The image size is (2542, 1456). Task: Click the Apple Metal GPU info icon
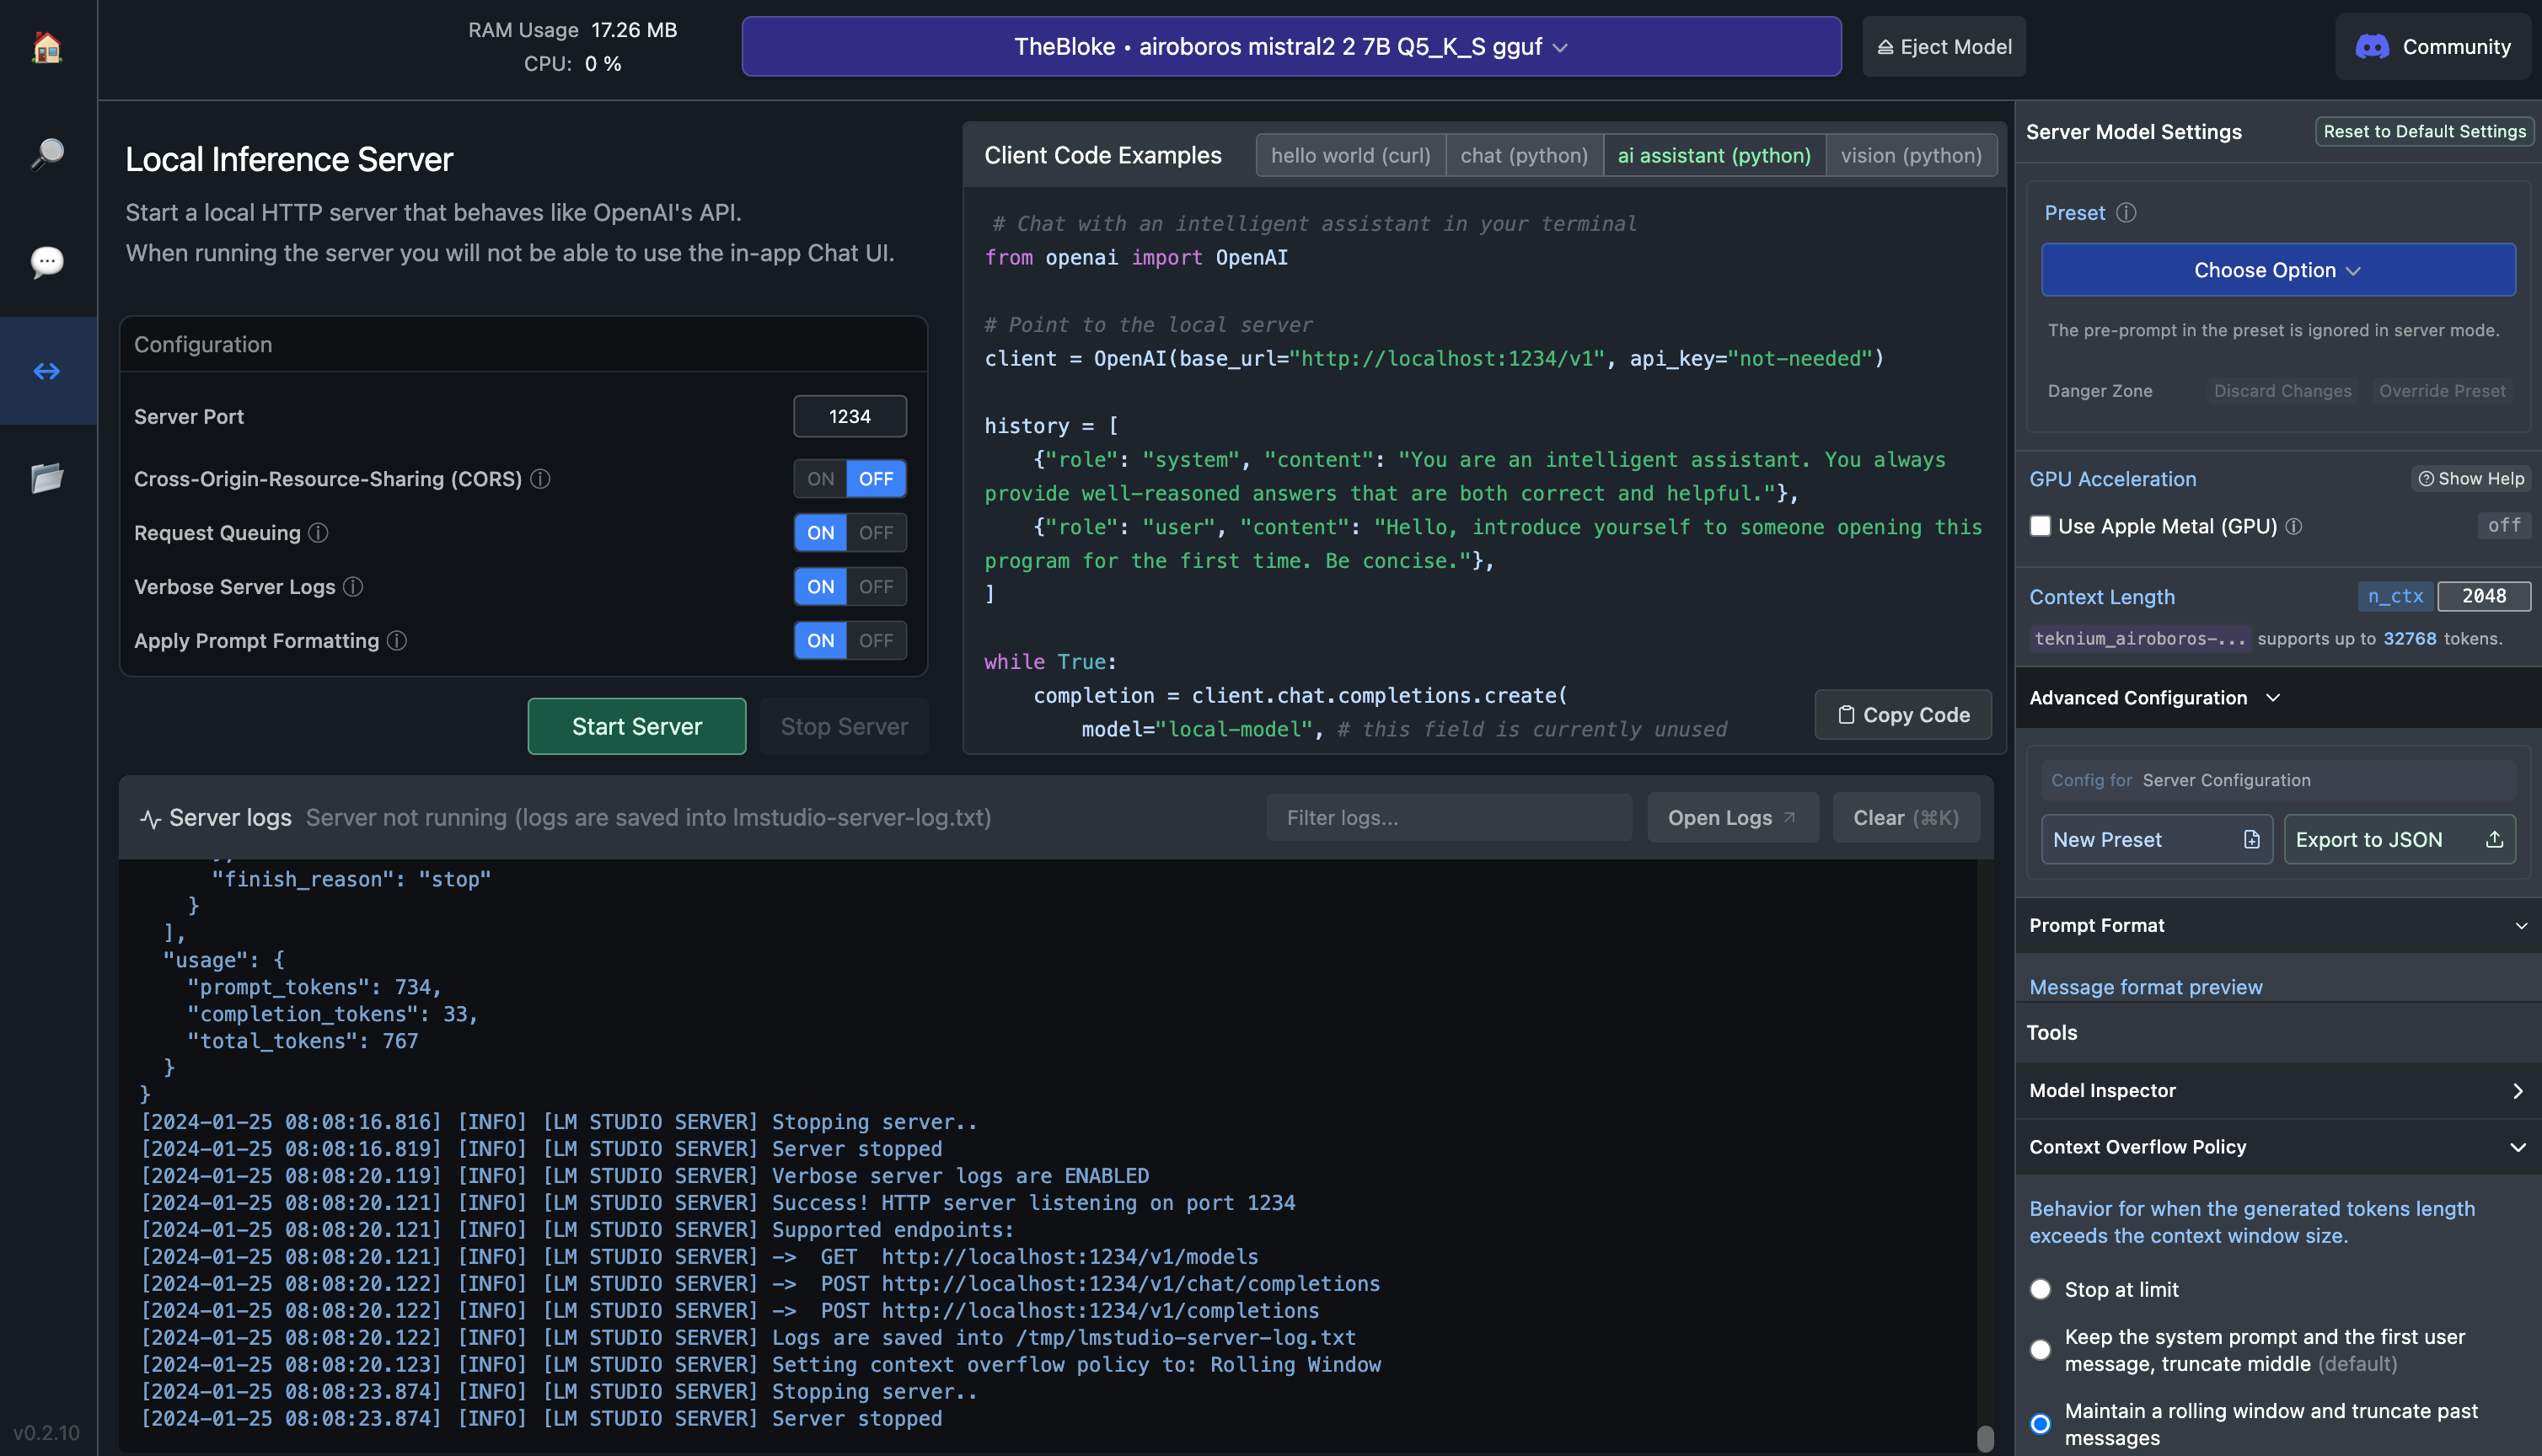tap(2294, 526)
